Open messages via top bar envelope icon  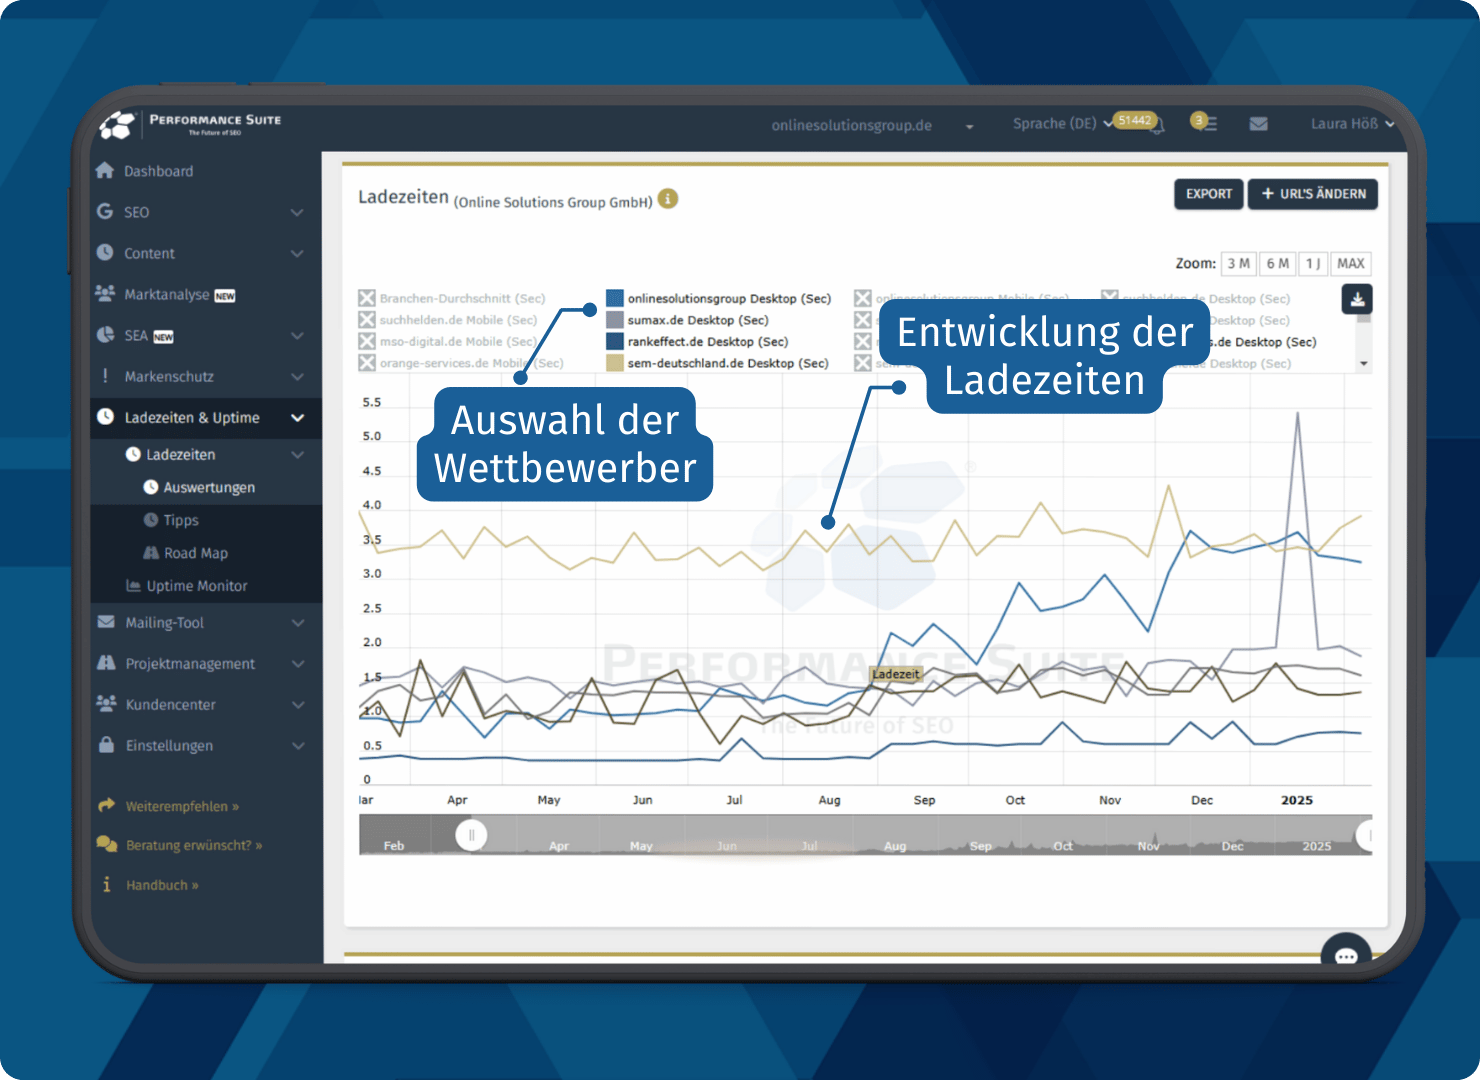[1259, 123]
